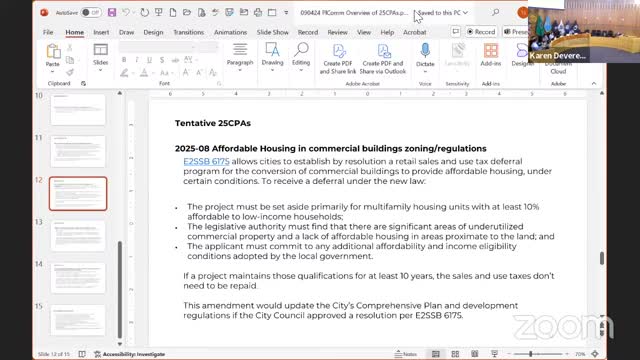640x360 pixels.
Task: Click the Format Painter brush icon
Action: (70, 72)
